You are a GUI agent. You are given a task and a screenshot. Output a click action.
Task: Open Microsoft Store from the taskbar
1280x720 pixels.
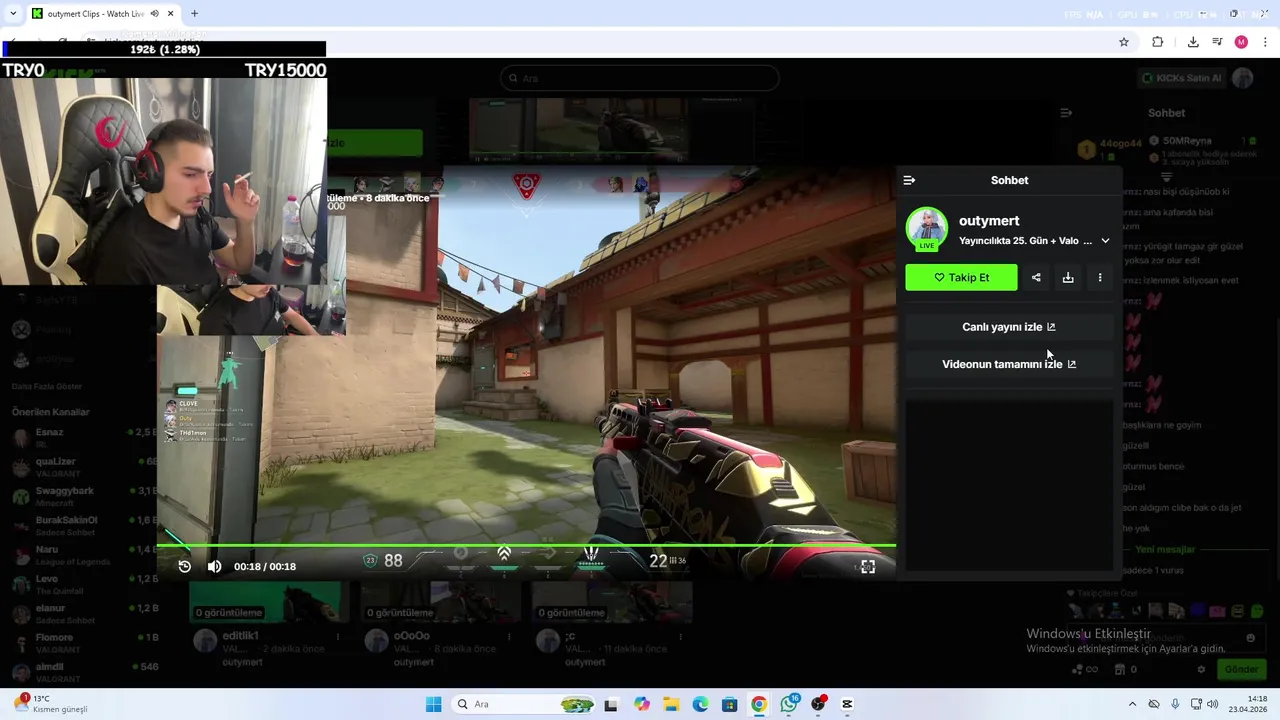click(730, 704)
